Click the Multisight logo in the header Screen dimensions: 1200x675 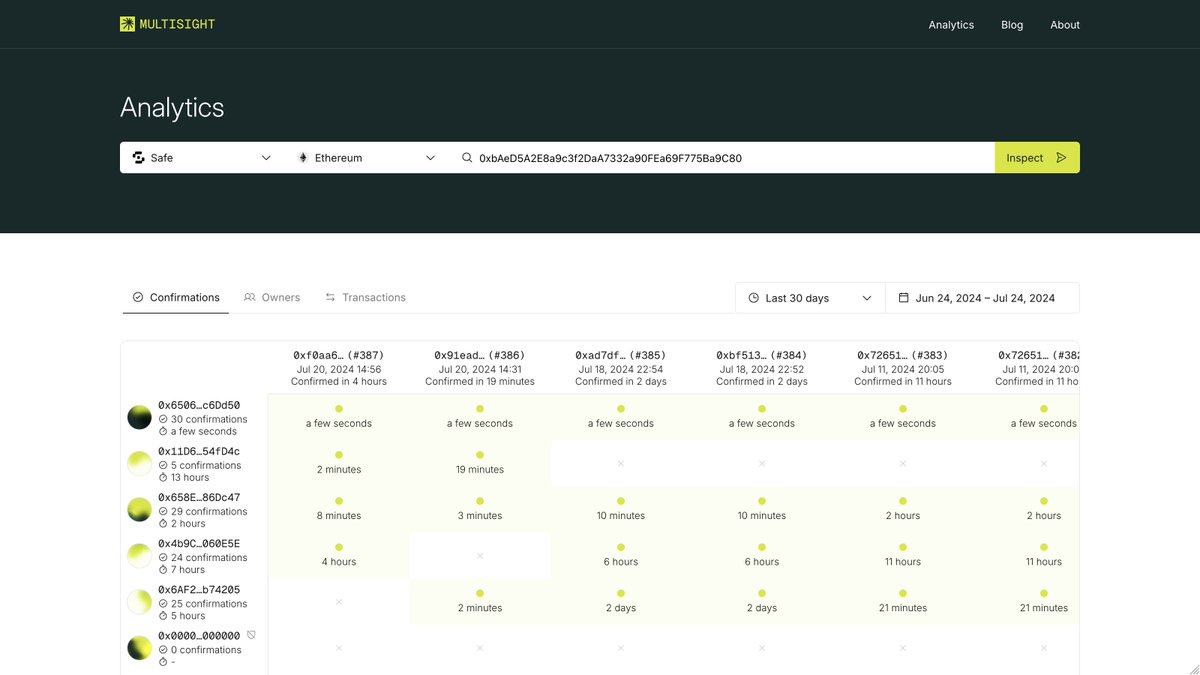click(167, 24)
